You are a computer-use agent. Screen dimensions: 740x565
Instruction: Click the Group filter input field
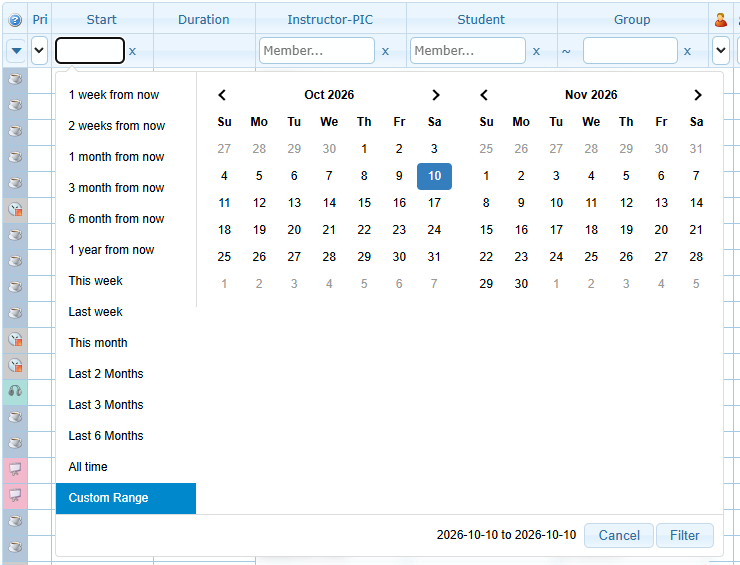click(x=630, y=51)
